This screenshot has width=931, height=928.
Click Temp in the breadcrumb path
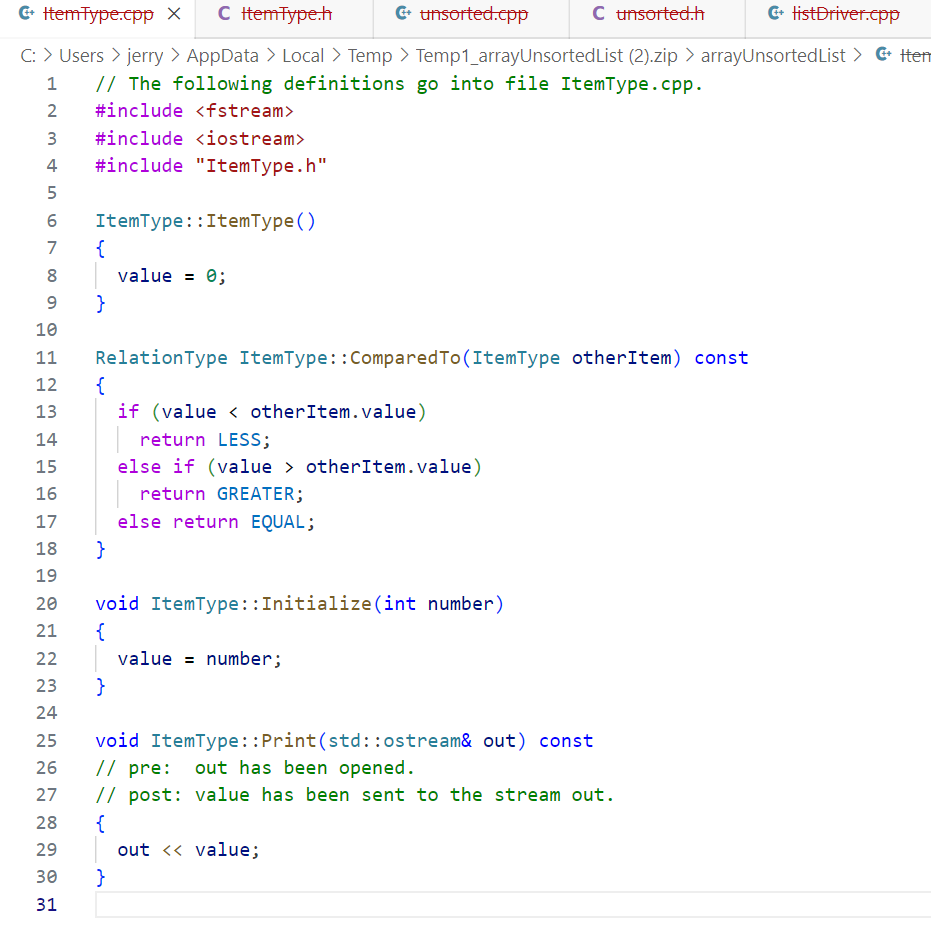369,56
